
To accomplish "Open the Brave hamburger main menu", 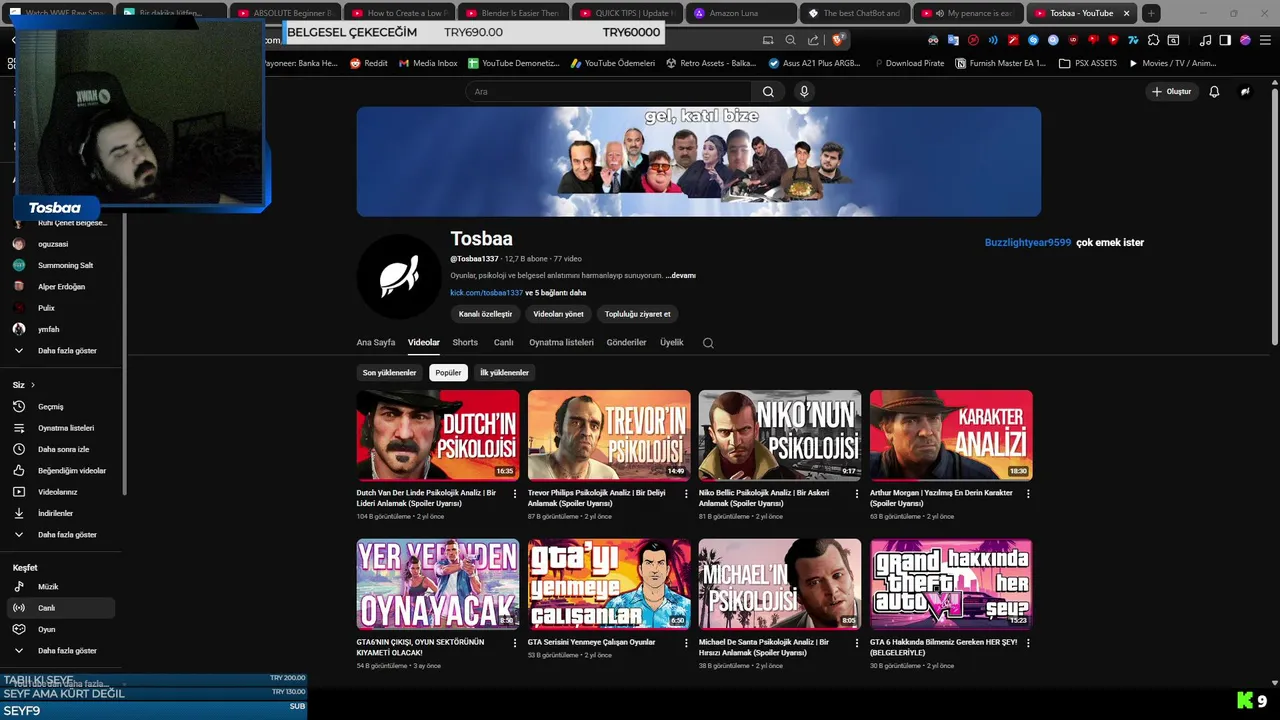I will (x=1265, y=40).
